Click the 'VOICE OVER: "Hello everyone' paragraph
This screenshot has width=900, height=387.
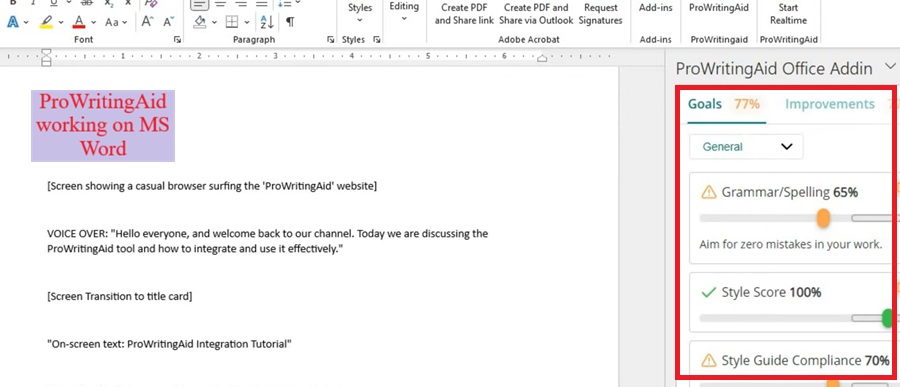[x=267, y=241]
